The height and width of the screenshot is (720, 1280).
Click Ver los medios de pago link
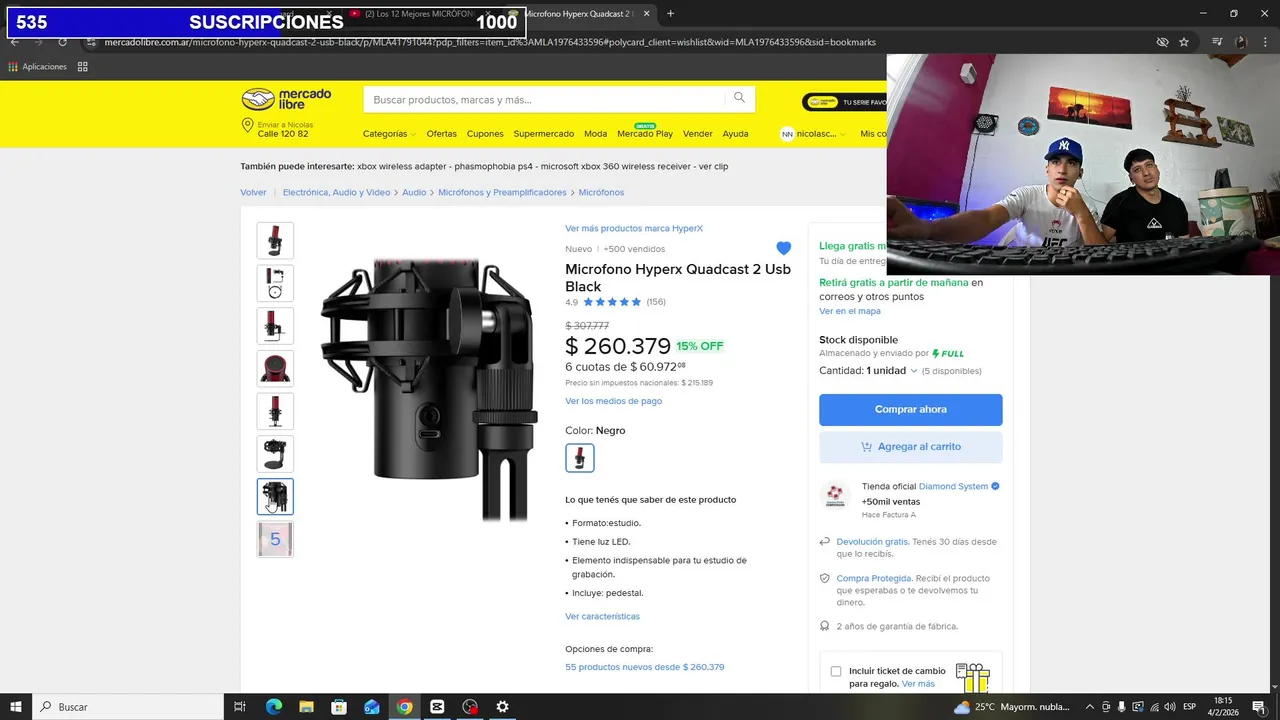(x=613, y=401)
